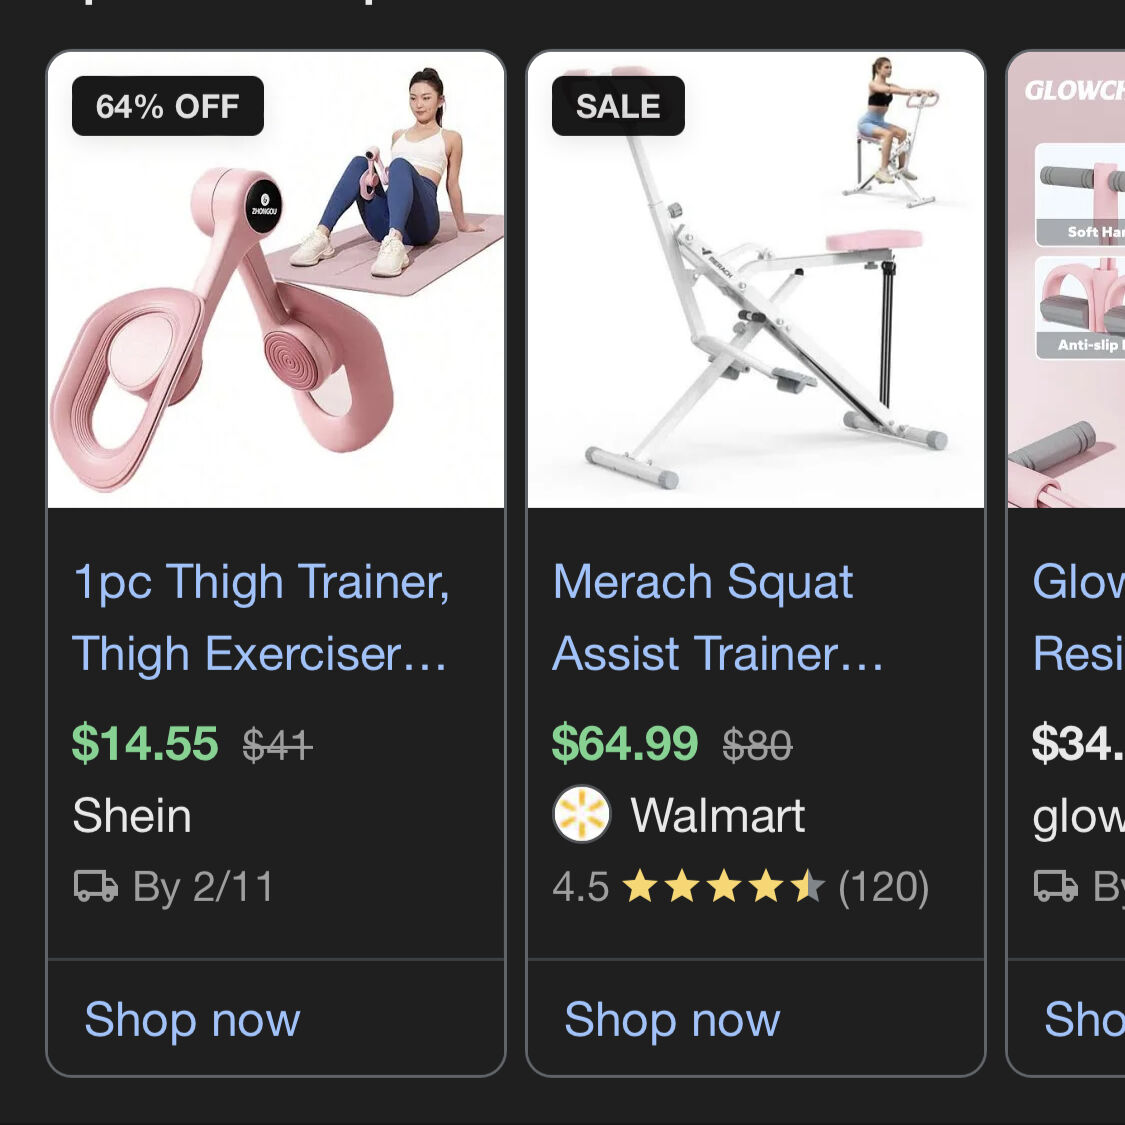Open 1pc Thigh Trainer product title link

(261, 618)
